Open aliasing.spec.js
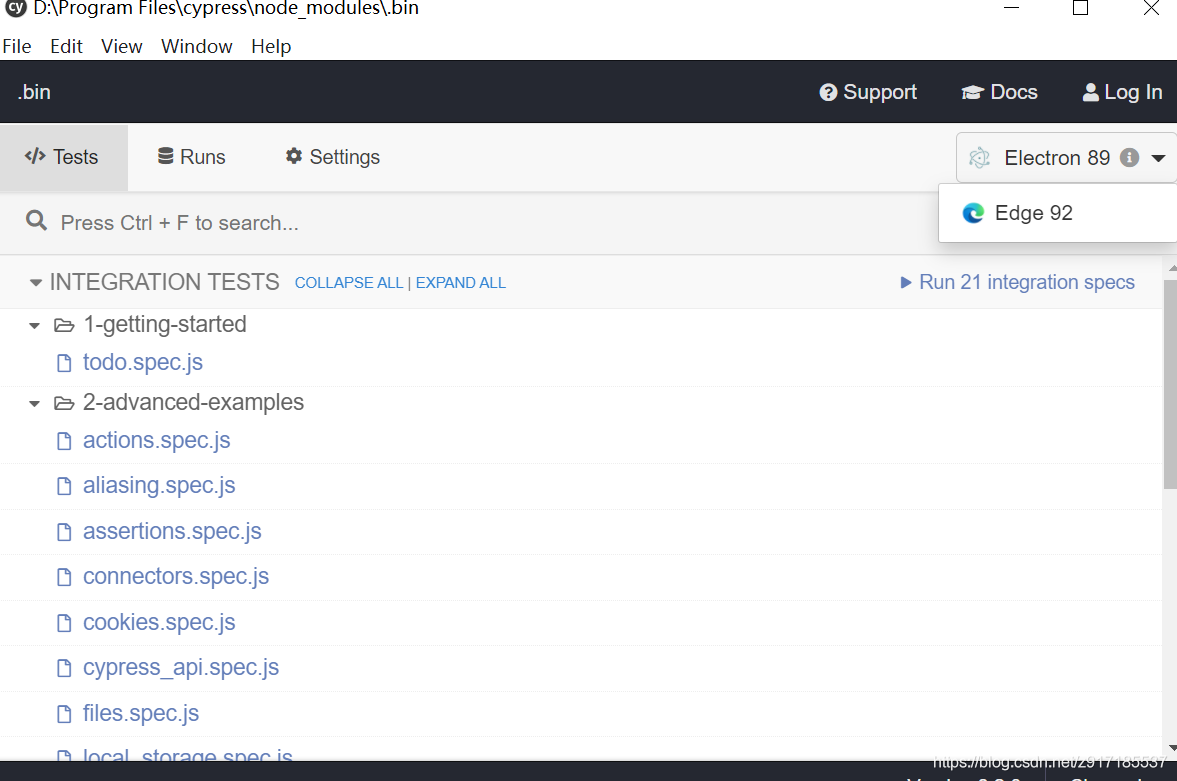Screen dimensions: 1177x781 pyautogui.click(x=159, y=486)
